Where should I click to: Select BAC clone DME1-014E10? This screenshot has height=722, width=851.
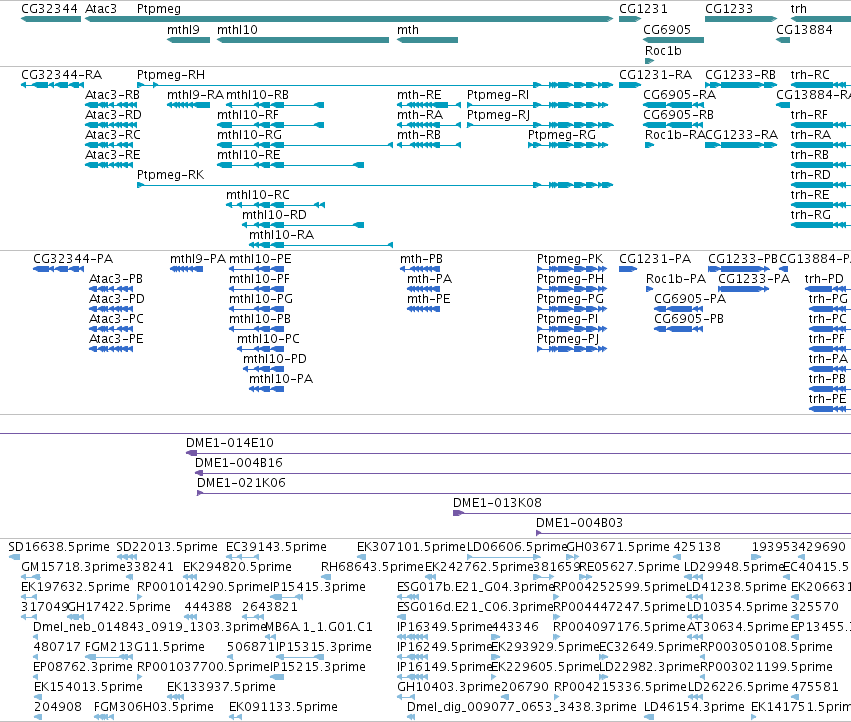tap(230, 442)
